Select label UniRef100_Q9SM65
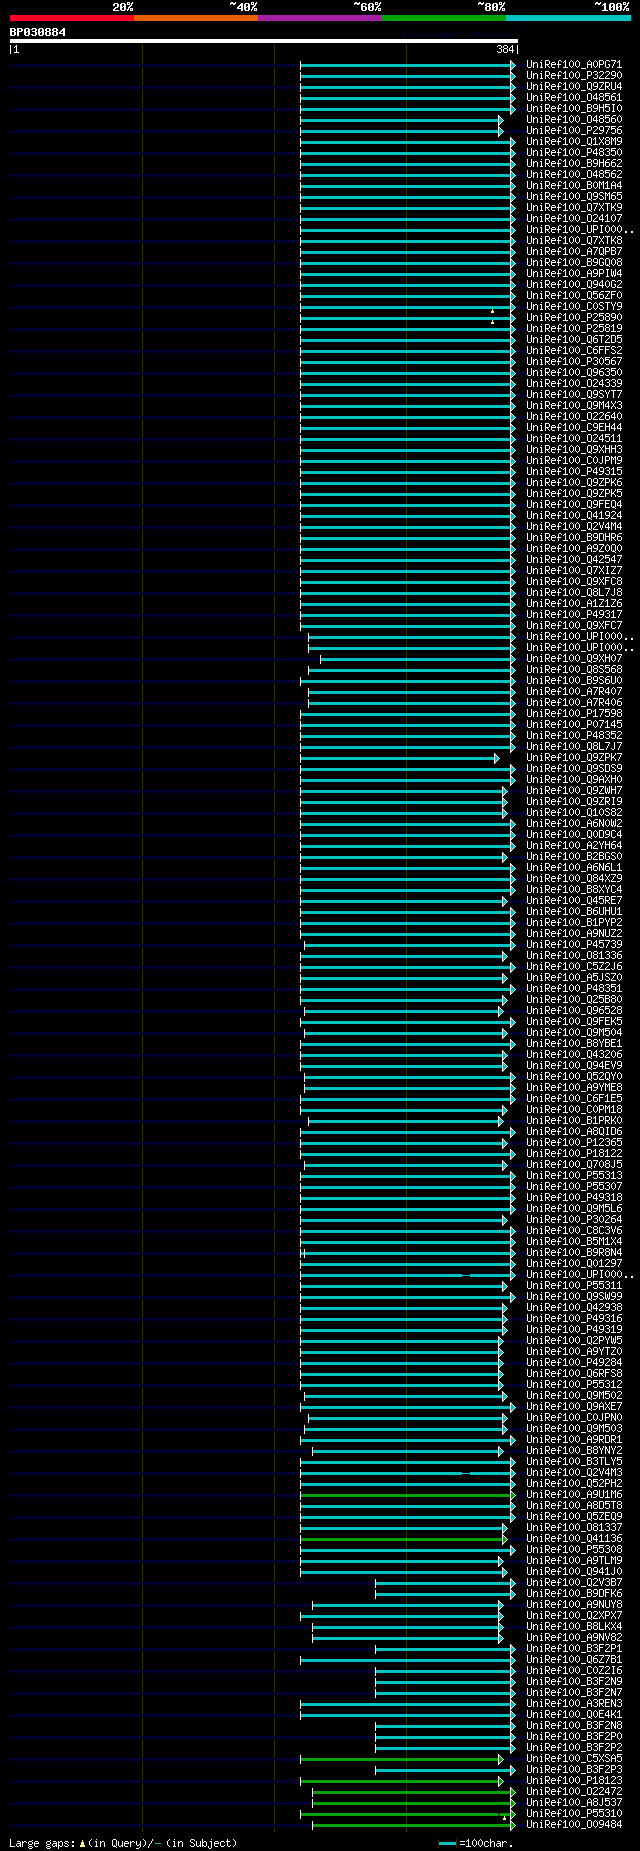 pos(574,196)
